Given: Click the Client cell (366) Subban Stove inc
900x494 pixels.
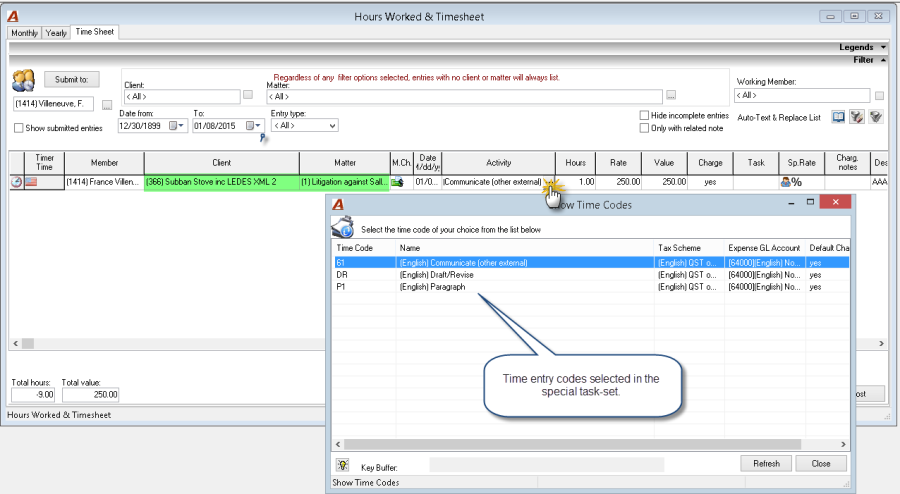Looking at the screenshot, I should [222, 182].
